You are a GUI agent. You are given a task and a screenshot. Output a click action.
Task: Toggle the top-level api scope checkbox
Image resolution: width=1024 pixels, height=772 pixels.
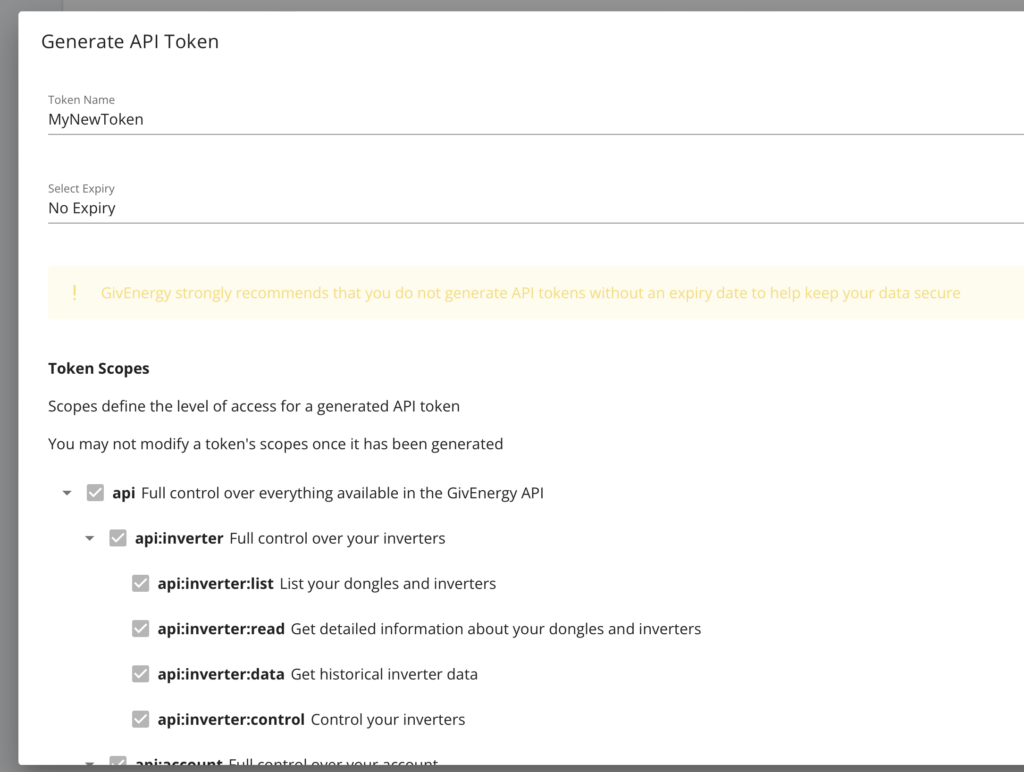click(x=95, y=492)
